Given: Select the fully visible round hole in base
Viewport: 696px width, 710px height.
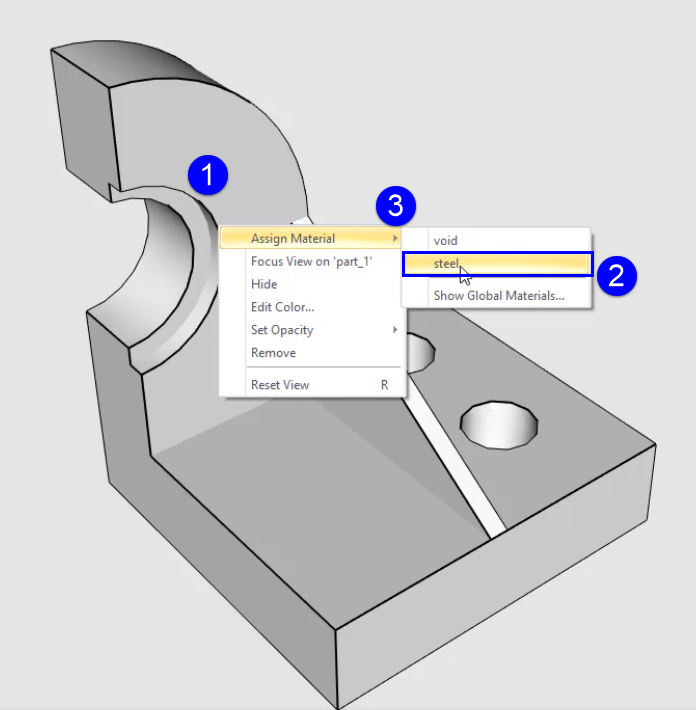Looking at the screenshot, I should click(x=499, y=425).
